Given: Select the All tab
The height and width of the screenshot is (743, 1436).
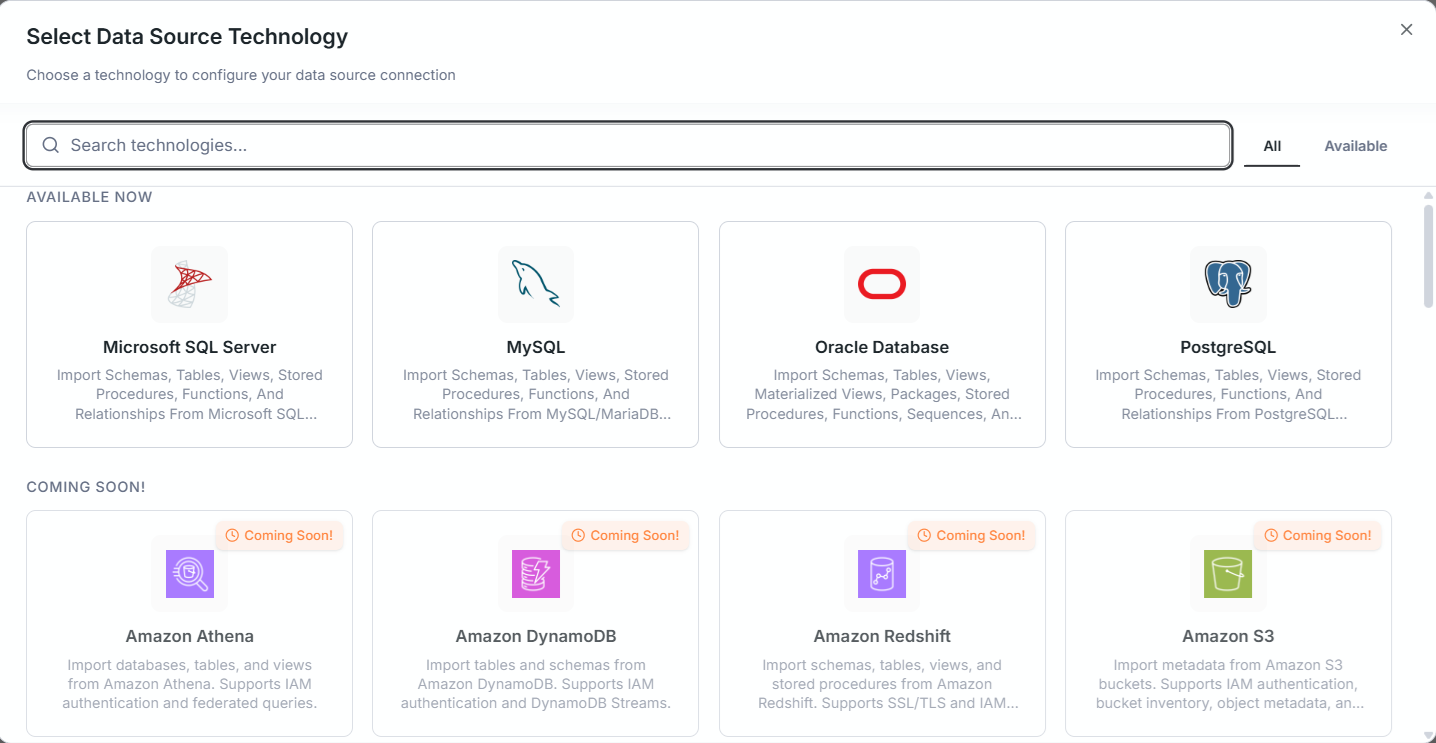Looking at the screenshot, I should 1272,146.
